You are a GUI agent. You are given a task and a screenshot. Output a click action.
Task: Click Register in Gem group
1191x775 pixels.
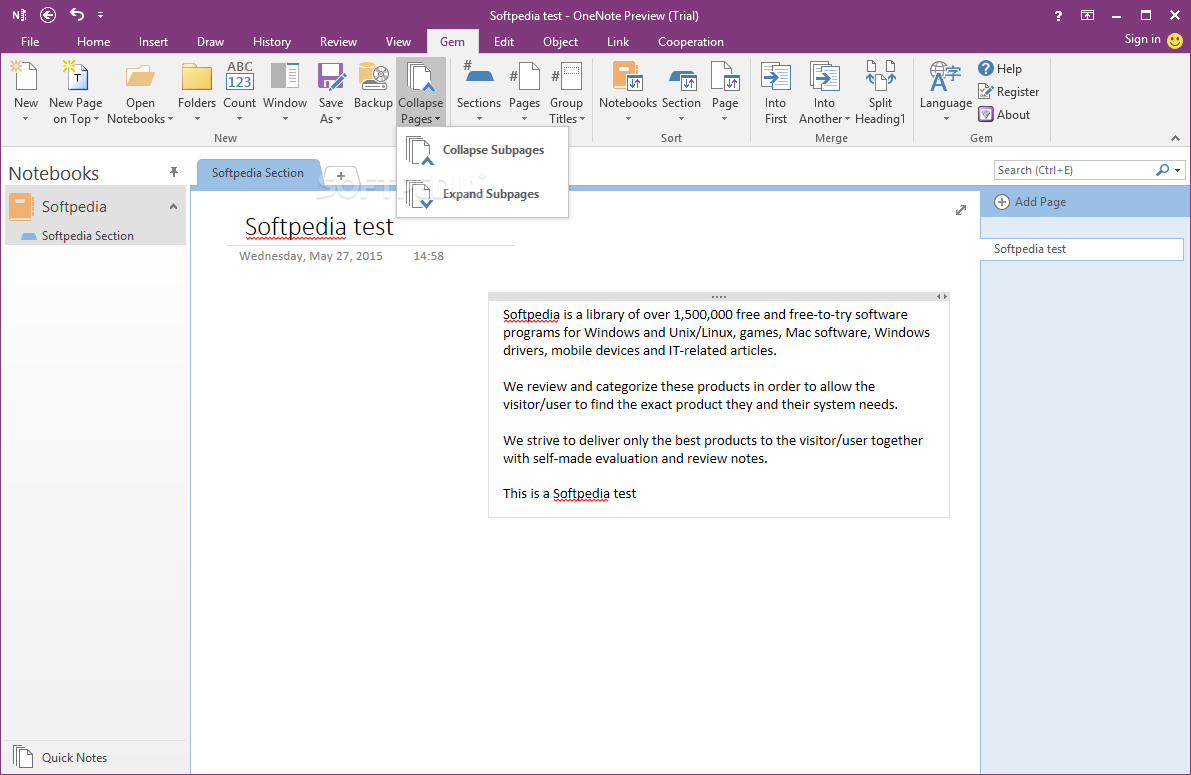point(1009,91)
